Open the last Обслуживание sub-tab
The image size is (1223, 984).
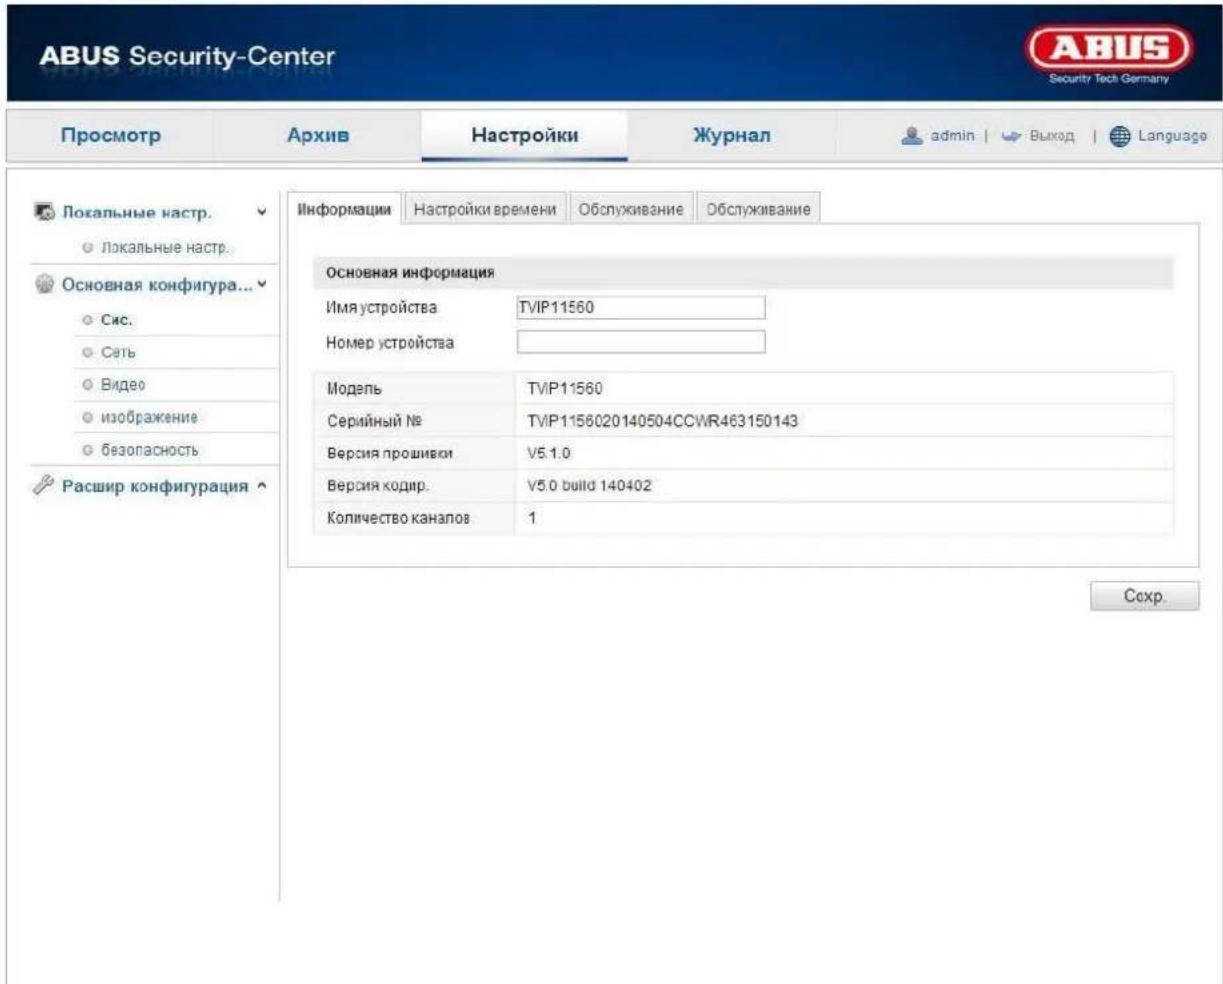(x=758, y=210)
